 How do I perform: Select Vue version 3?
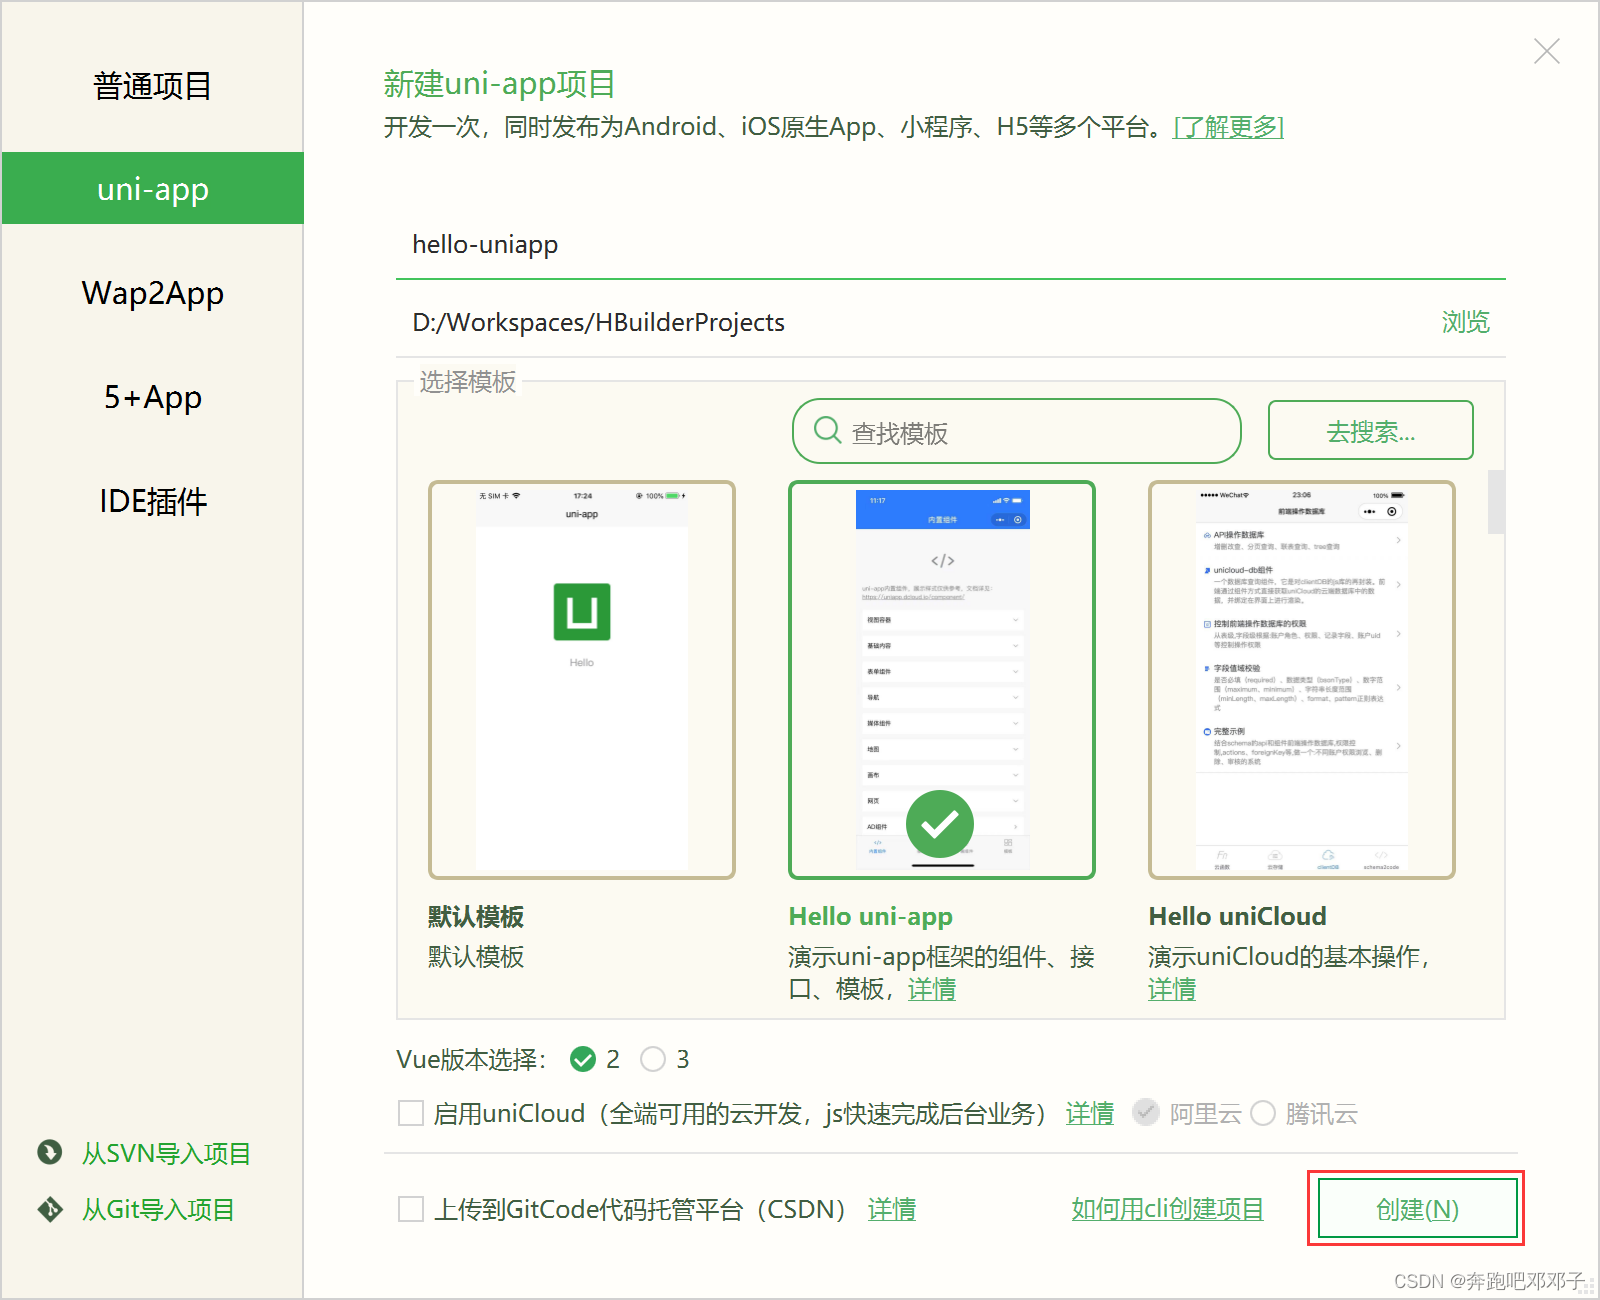point(653,1059)
